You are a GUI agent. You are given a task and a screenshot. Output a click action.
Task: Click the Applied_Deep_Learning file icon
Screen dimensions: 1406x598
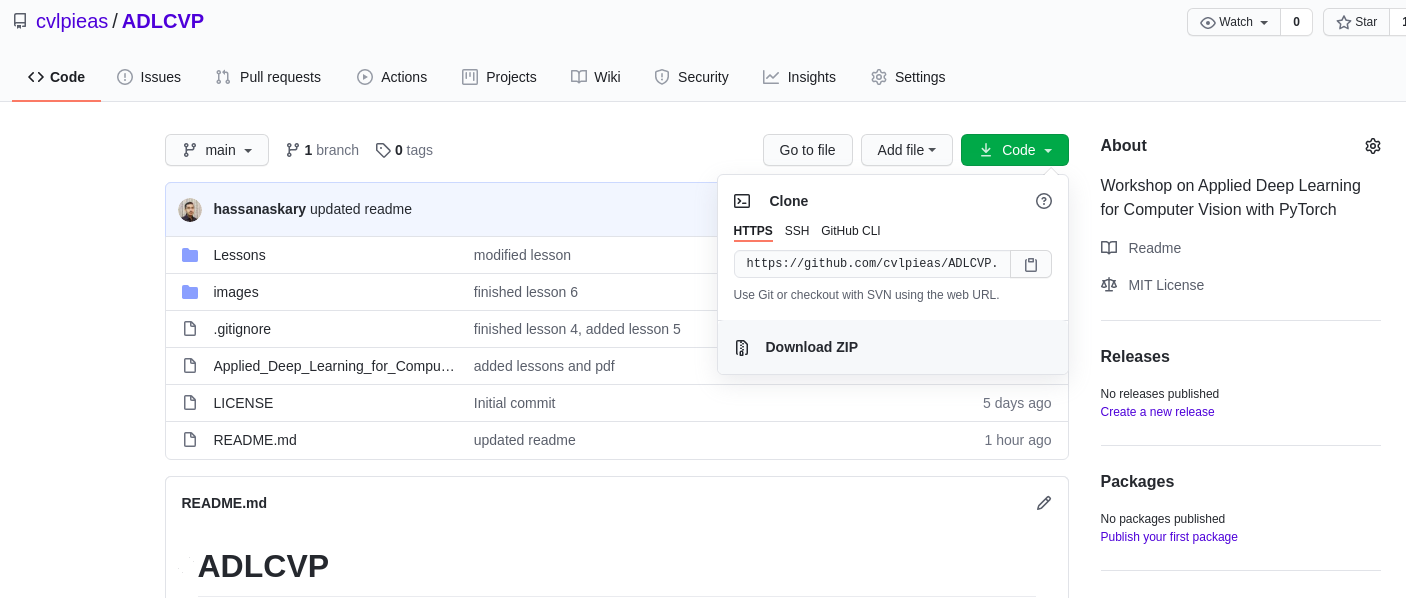coord(190,366)
